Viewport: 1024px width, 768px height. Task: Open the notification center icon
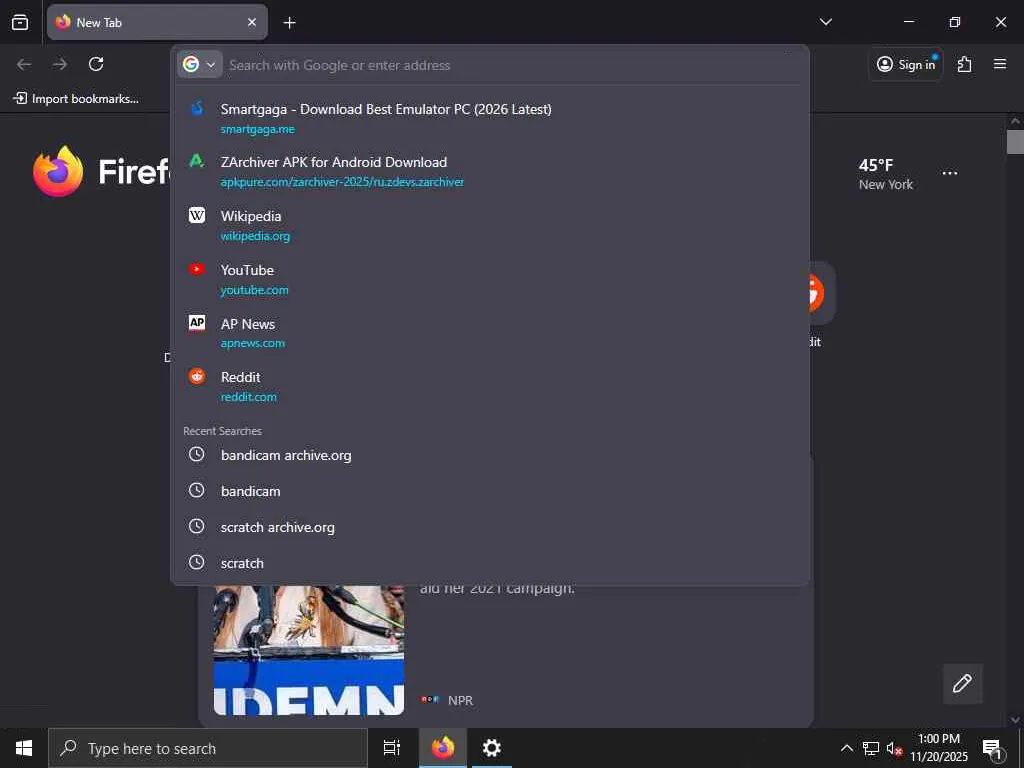993,749
